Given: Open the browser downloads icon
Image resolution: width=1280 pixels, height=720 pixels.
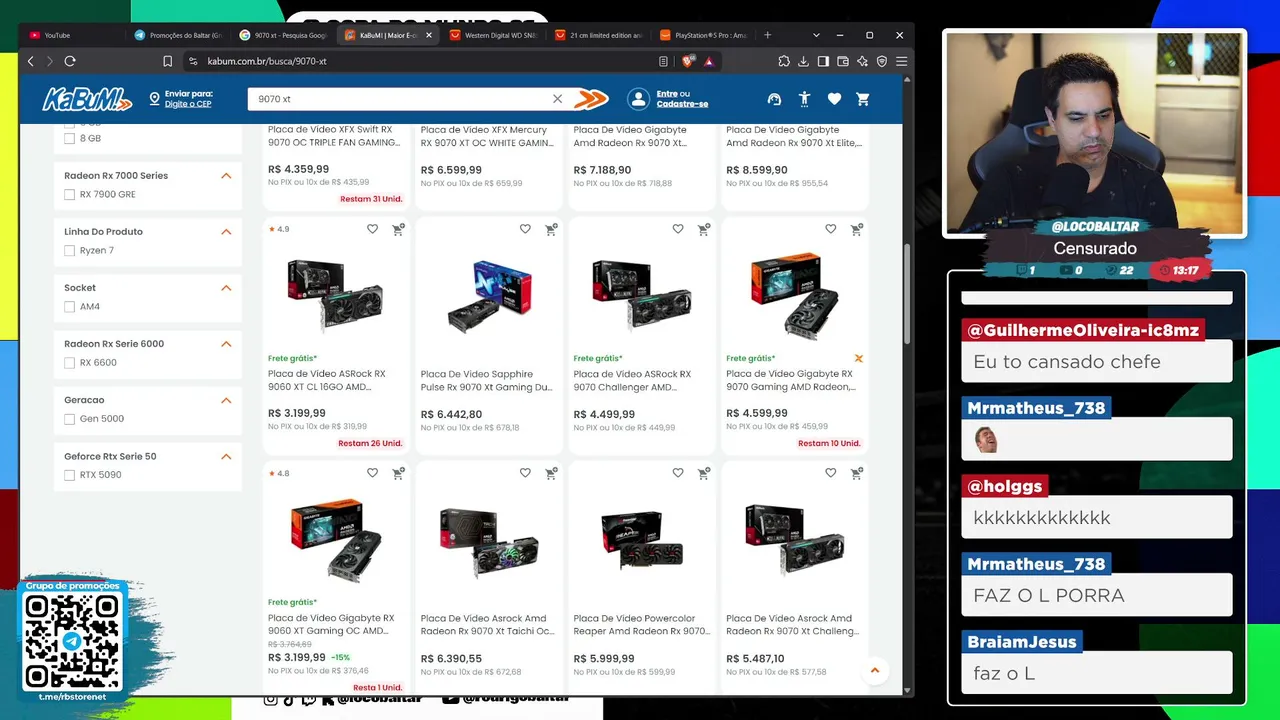Looking at the screenshot, I should 803,61.
